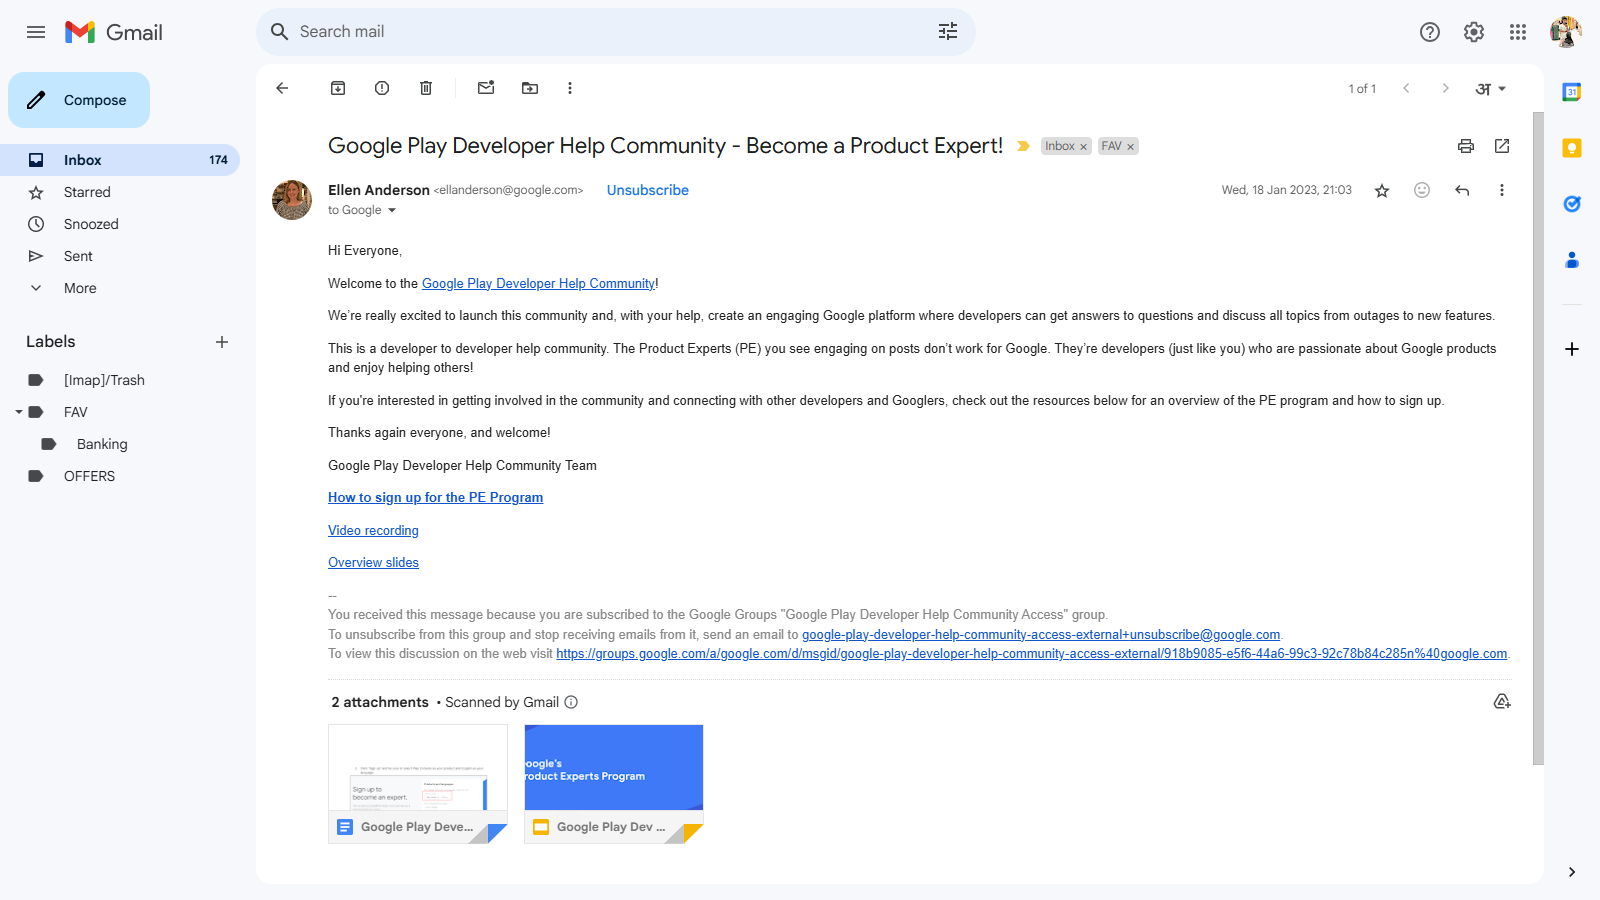
Task: Go back to inbox arrow
Action: tap(282, 88)
